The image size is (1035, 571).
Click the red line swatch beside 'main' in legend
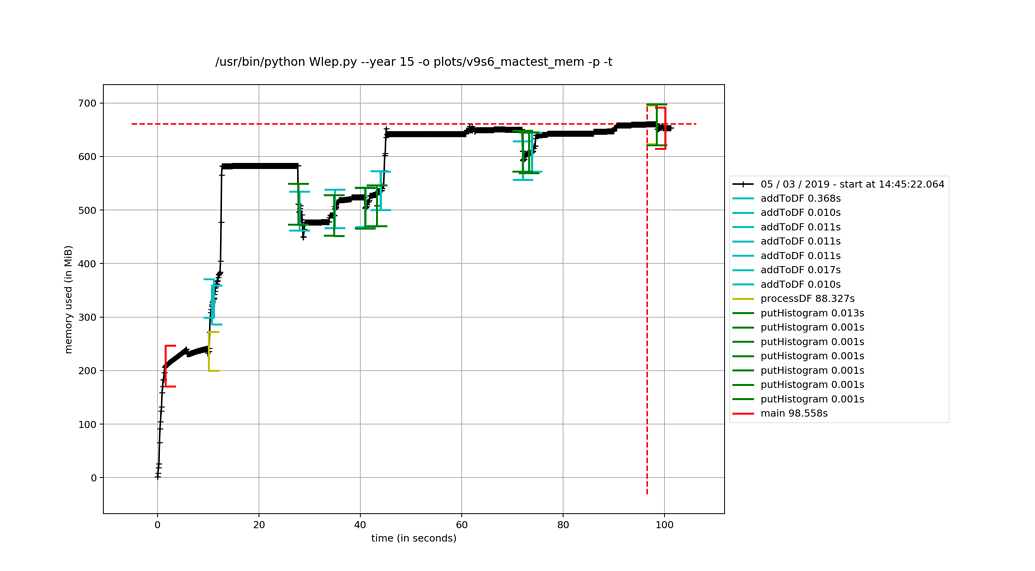[743, 413]
